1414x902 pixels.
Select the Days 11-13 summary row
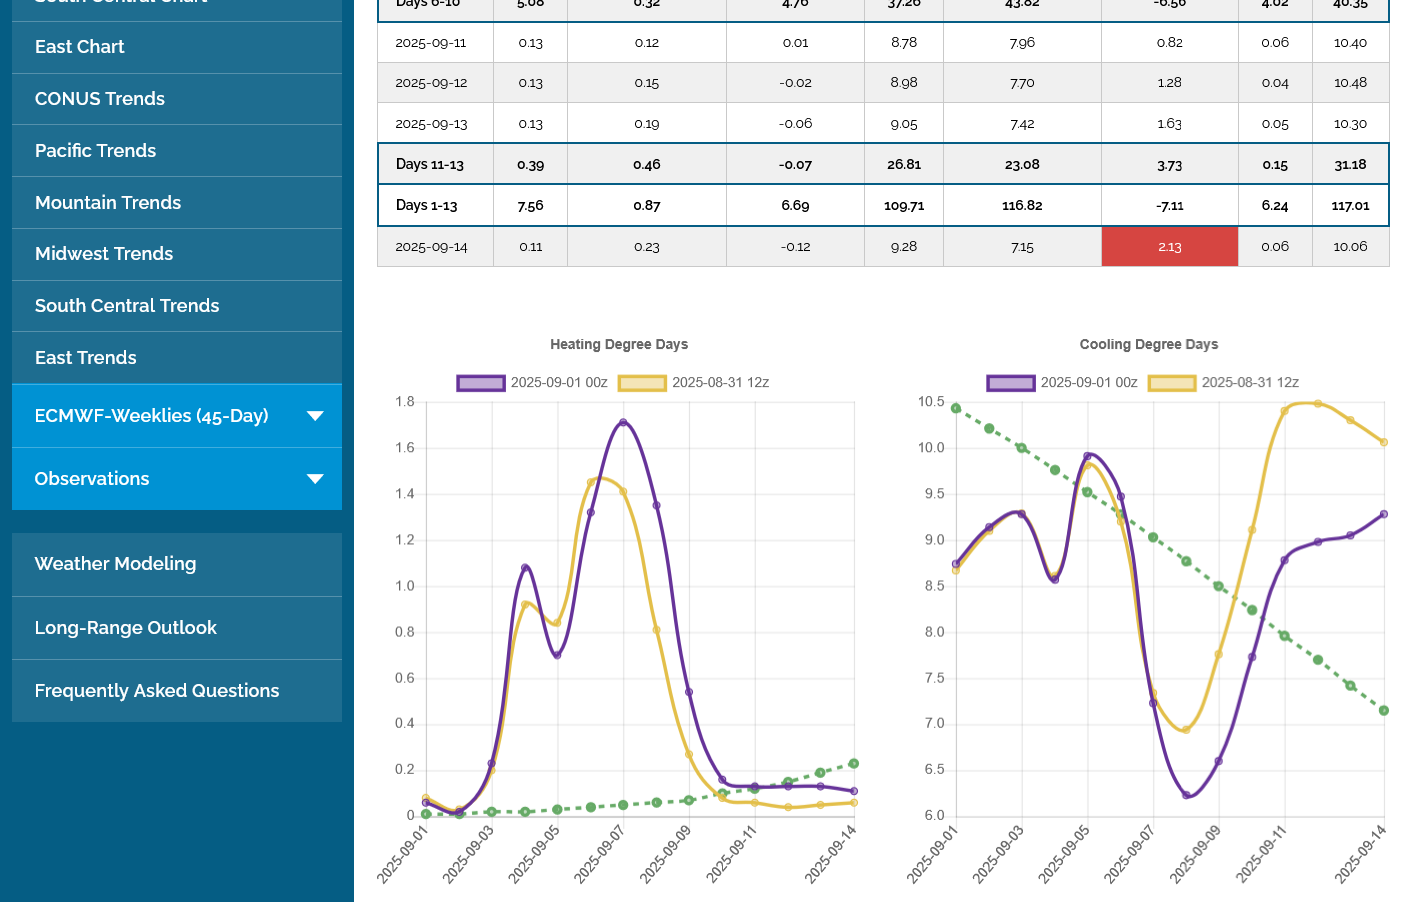coord(430,164)
